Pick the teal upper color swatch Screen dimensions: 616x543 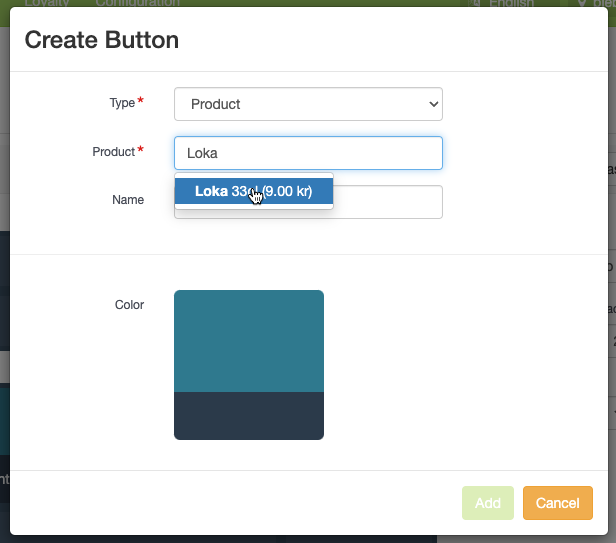tap(249, 341)
